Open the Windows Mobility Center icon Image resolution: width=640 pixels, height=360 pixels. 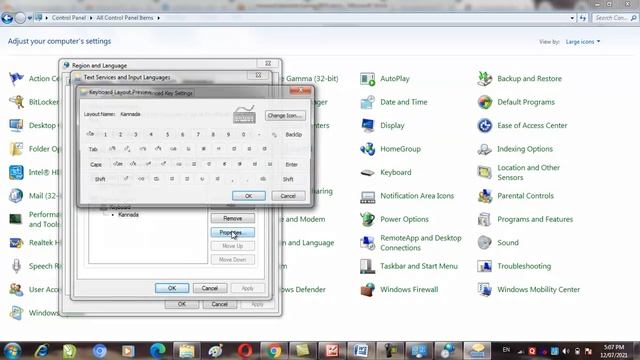(x=484, y=289)
